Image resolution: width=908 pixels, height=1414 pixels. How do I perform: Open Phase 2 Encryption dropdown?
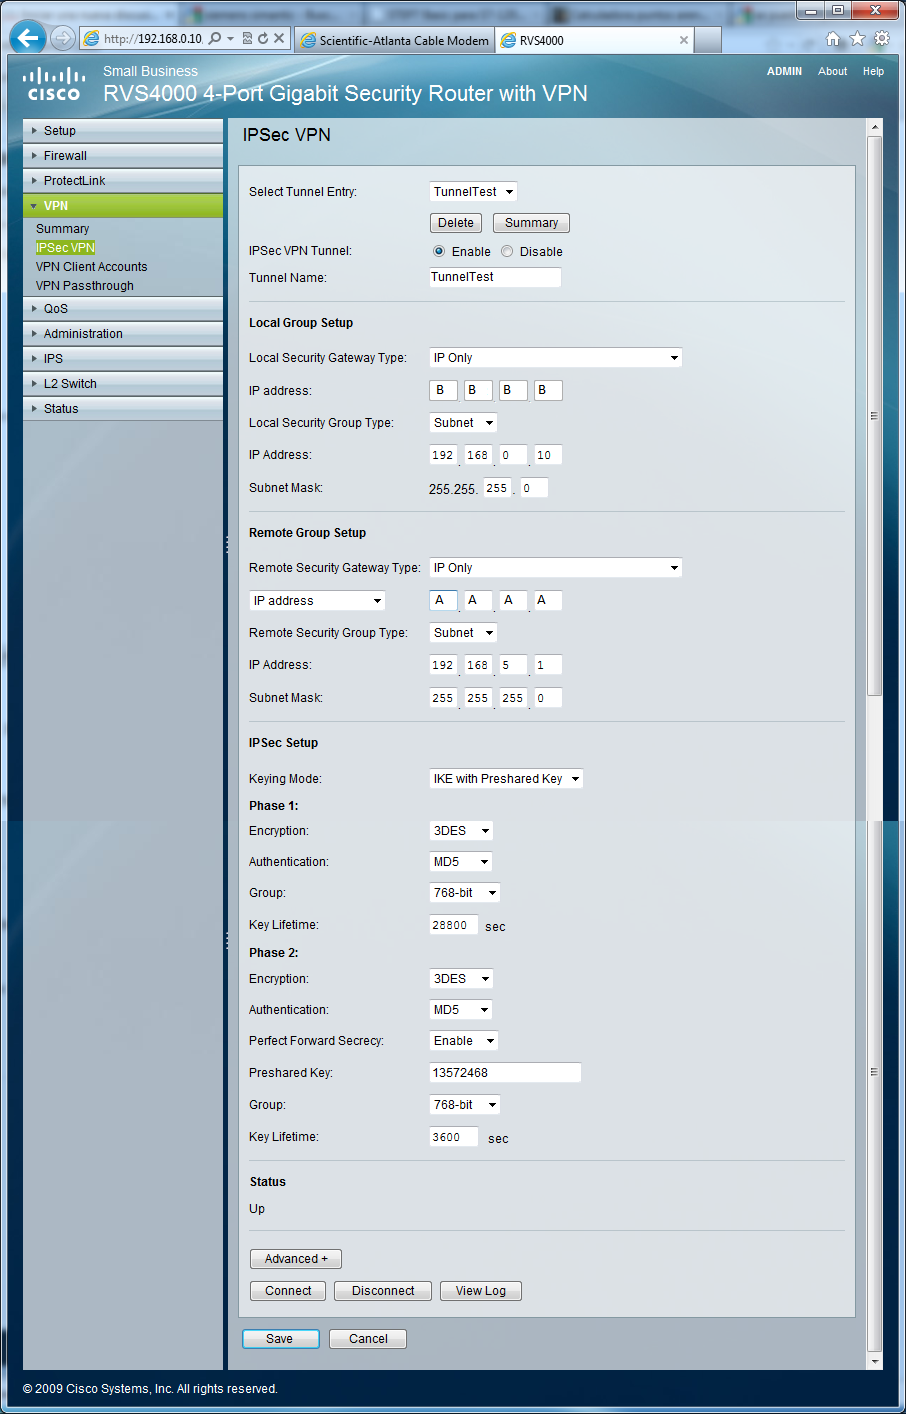(x=461, y=979)
